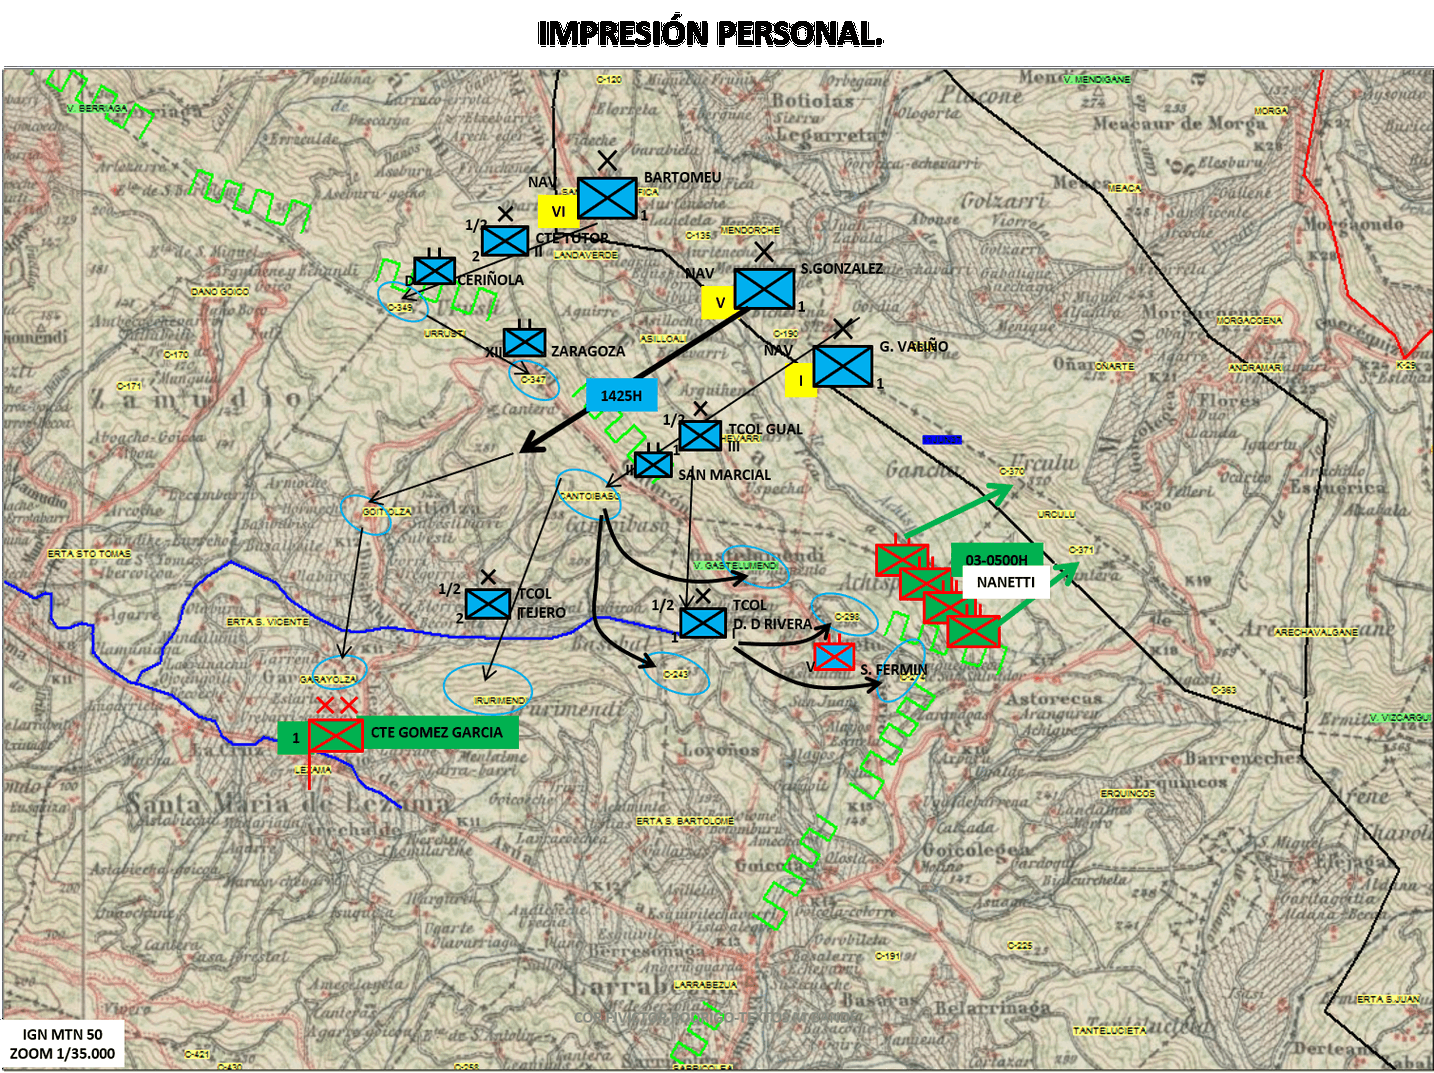
Task: Select the OÑARTE yellow label
Action: pyautogui.click(x=1114, y=366)
